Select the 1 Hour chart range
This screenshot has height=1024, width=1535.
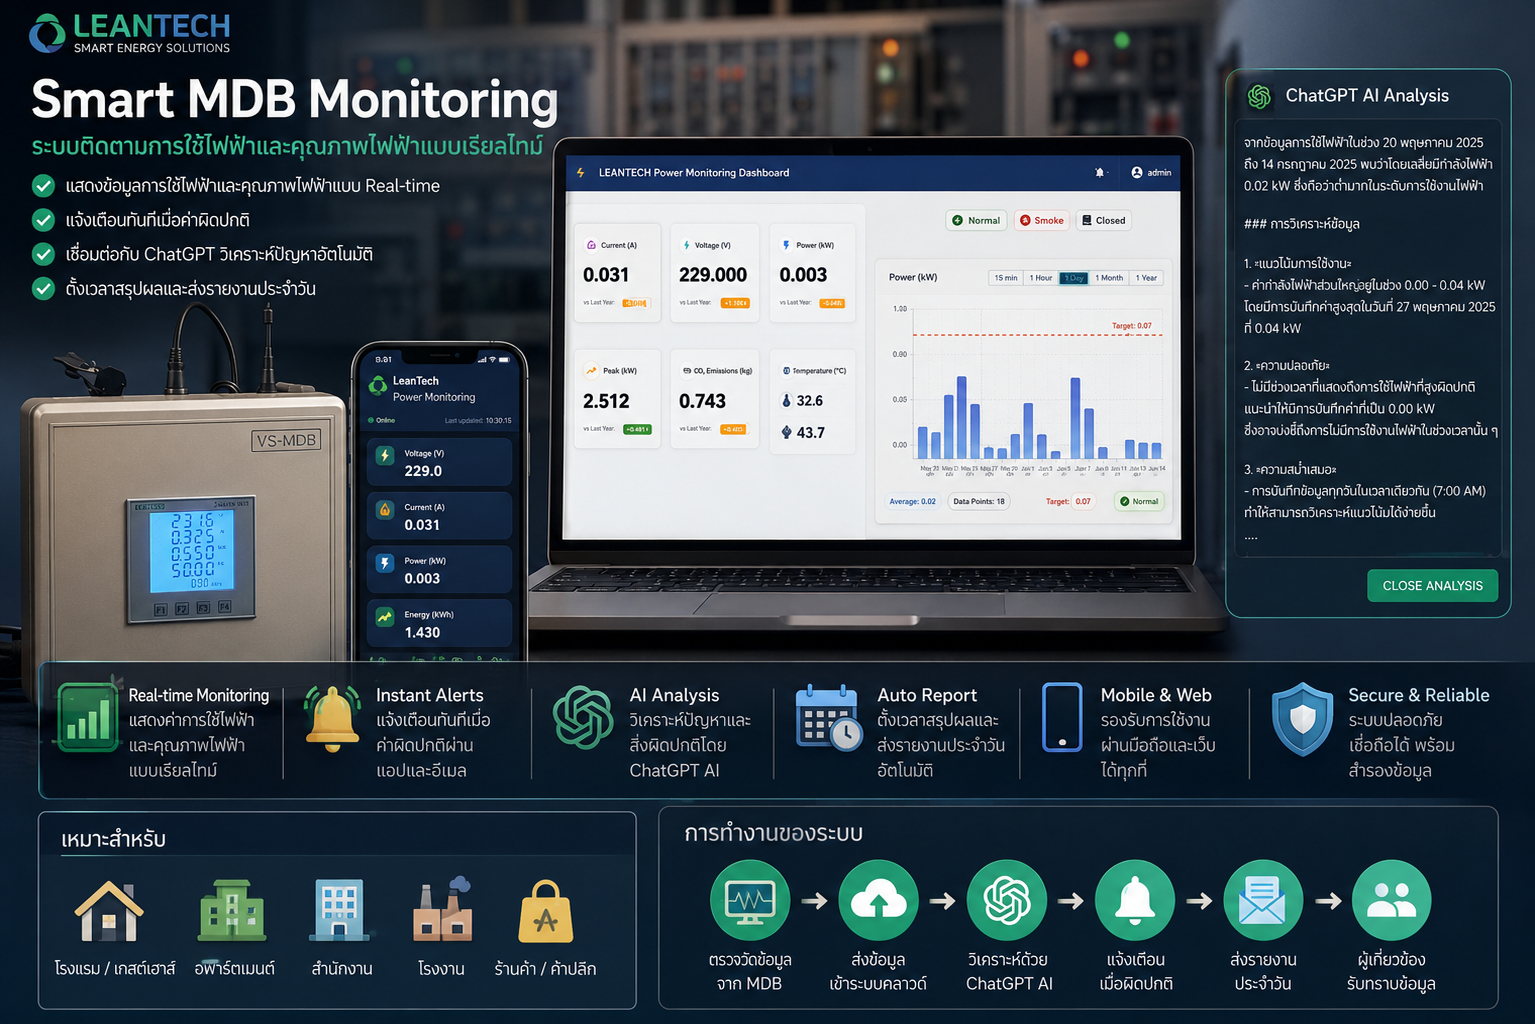click(1041, 278)
